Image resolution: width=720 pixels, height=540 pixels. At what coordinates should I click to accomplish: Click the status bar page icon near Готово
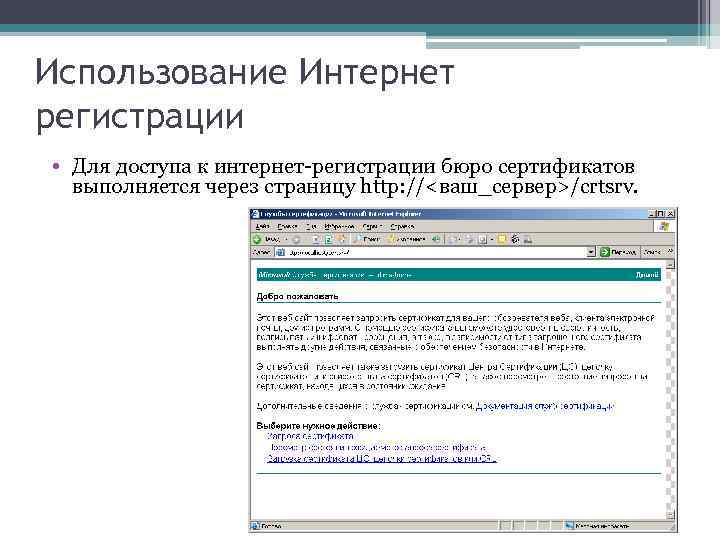click(x=255, y=526)
